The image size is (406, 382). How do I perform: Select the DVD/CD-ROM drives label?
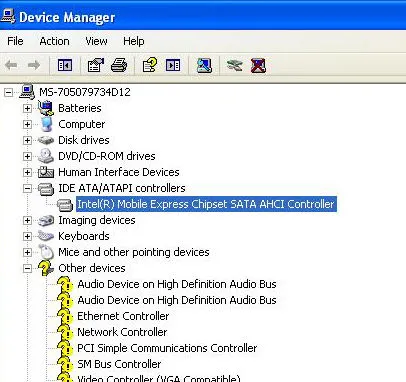tap(107, 156)
